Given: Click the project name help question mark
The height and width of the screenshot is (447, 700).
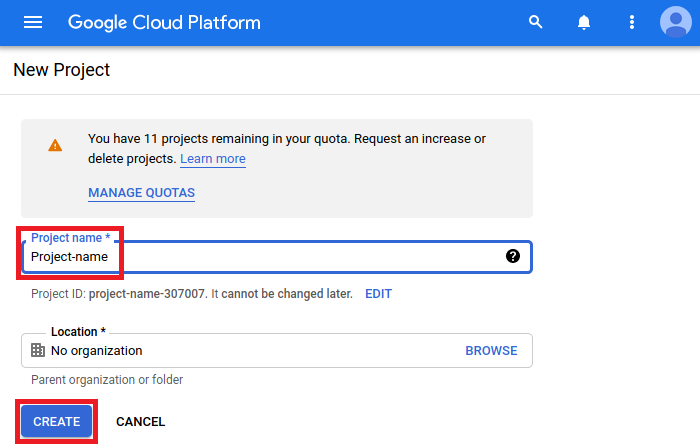Looking at the screenshot, I should tap(513, 256).
